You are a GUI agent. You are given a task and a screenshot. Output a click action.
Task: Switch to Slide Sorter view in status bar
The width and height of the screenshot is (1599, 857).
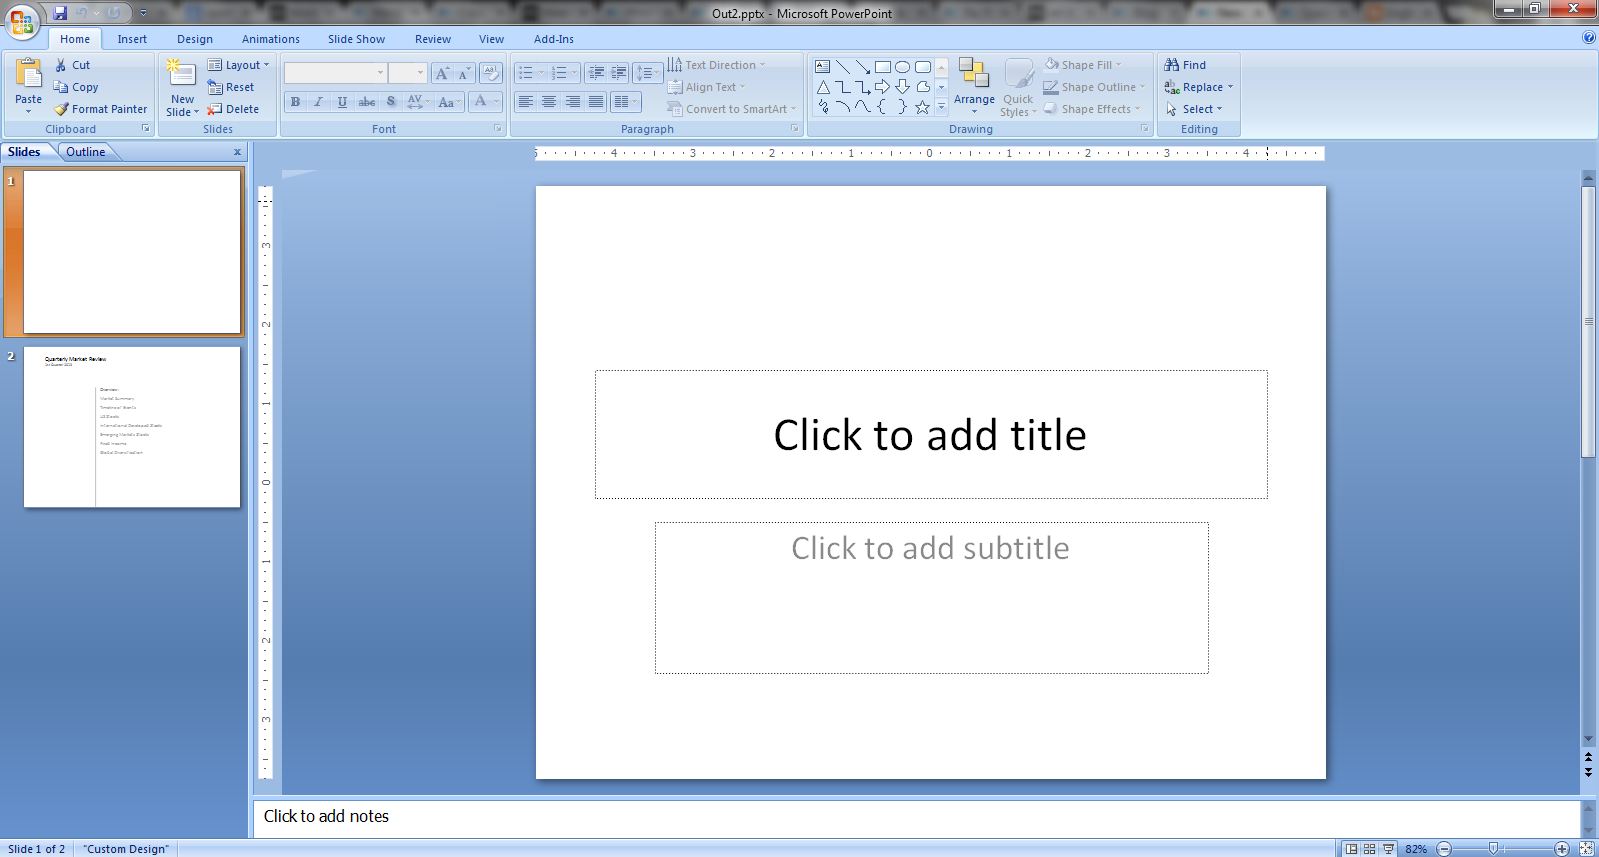(x=1370, y=849)
